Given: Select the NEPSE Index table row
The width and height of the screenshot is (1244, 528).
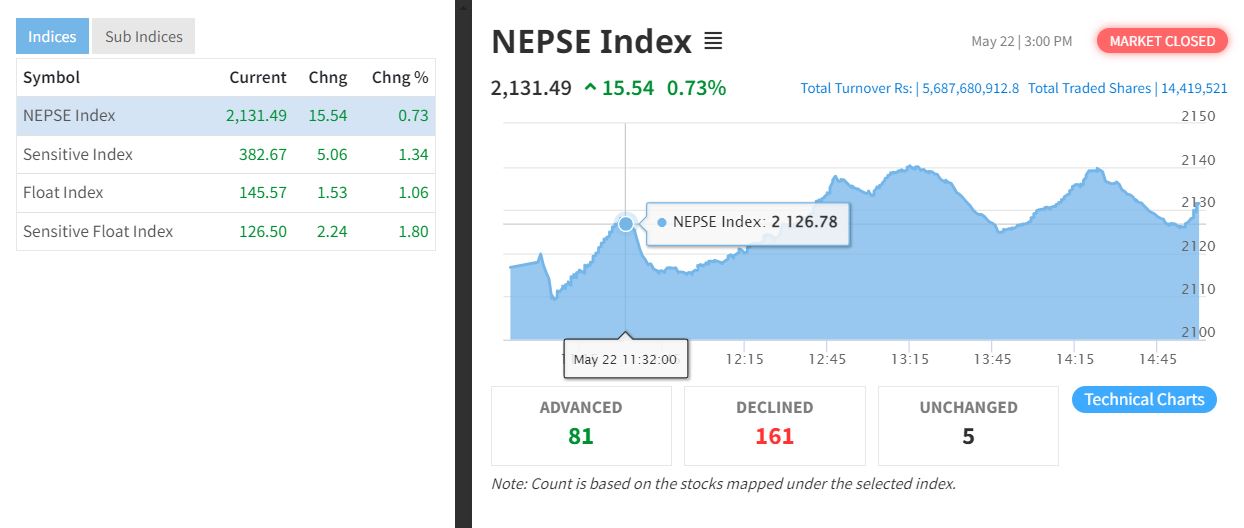Looking at the screenshot, I should 226,116.
